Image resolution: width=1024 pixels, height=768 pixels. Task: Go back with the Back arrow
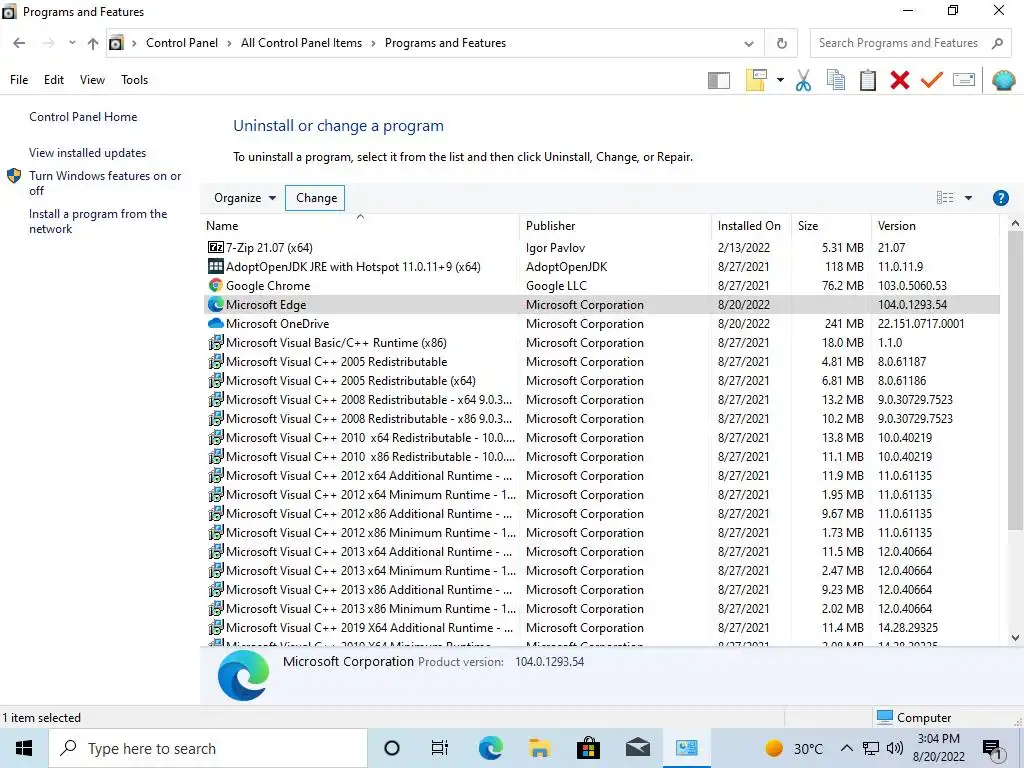pyautogui.click(x=19, y=43)
